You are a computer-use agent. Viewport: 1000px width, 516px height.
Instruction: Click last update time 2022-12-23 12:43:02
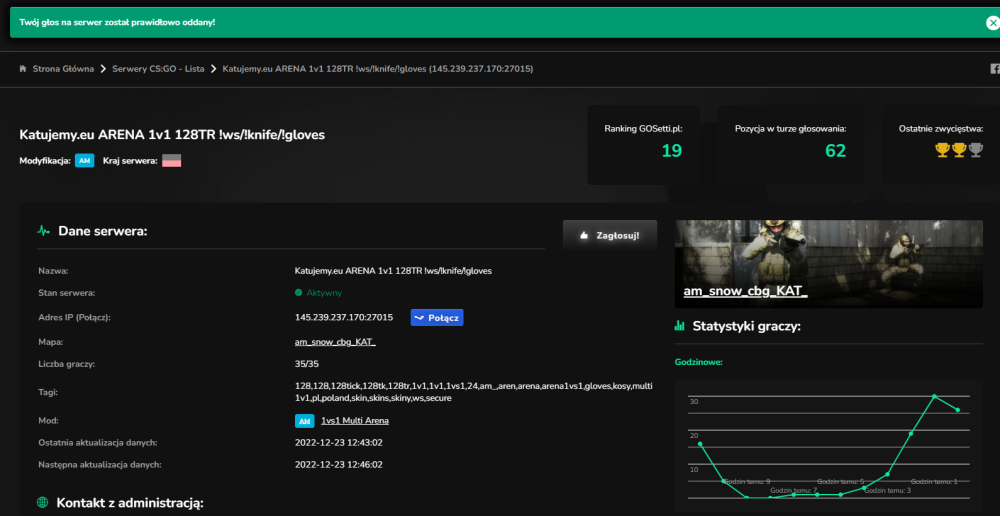[x=339, y=442]
